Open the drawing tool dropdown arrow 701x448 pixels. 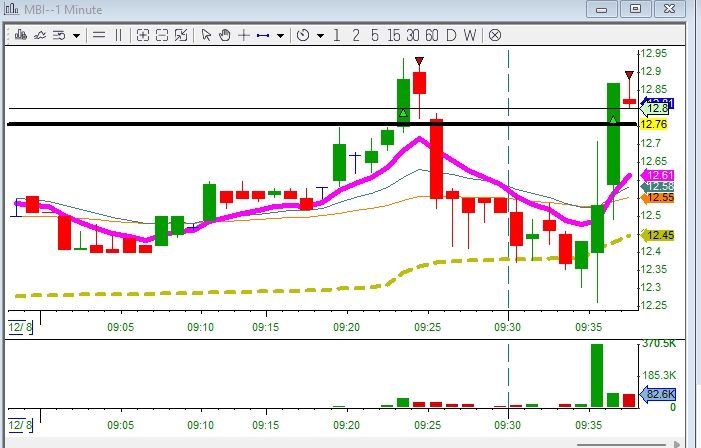click(280, 36)
